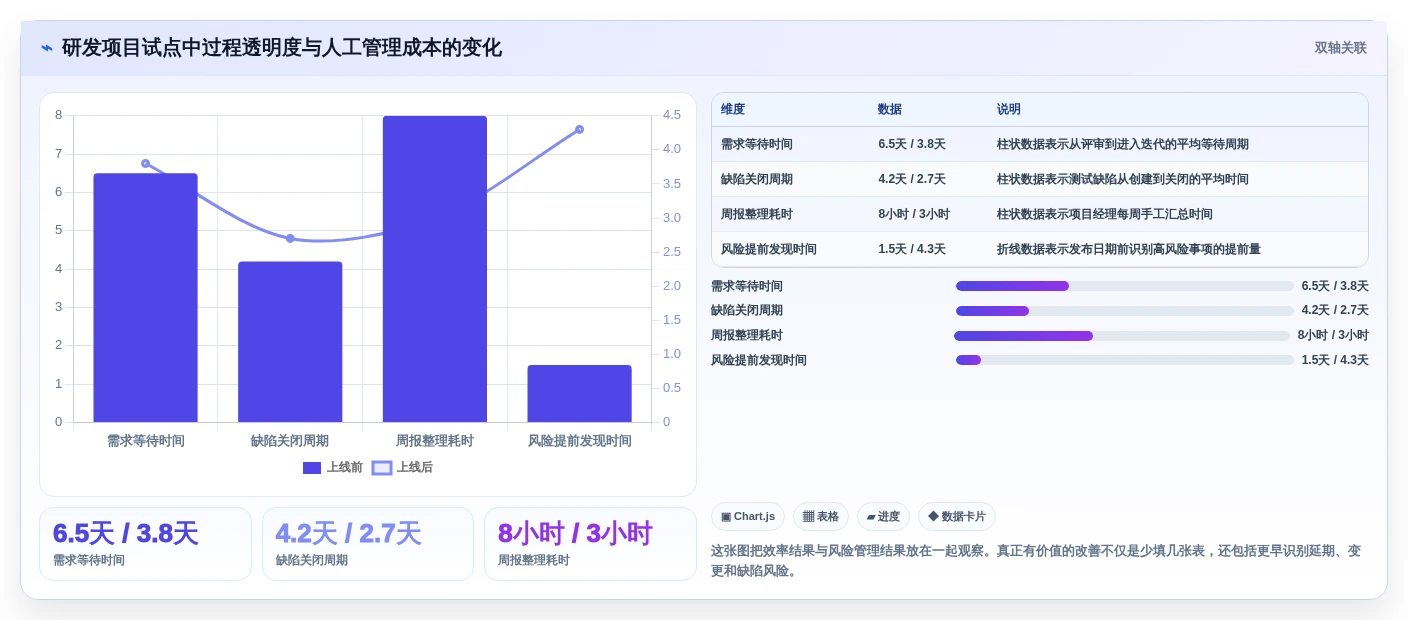Click the 数据 column header
The height and width of the screenshot is (620, 1408).
[x=890, y=109]
